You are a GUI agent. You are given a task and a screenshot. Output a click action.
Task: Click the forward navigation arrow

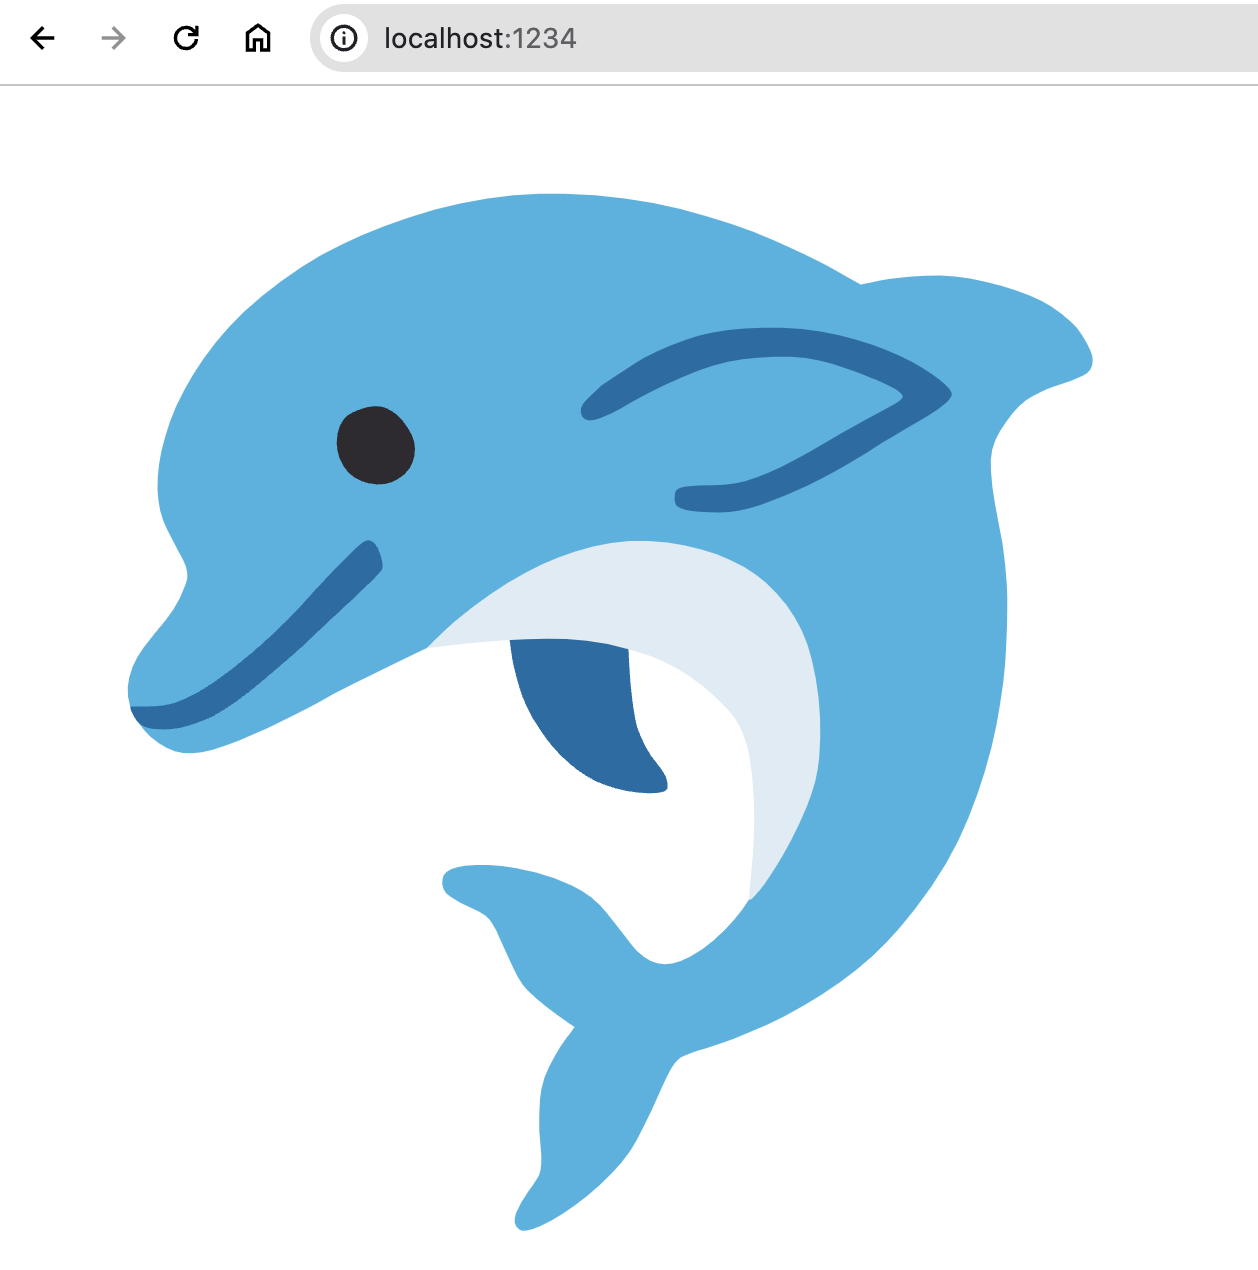[114, 39]
